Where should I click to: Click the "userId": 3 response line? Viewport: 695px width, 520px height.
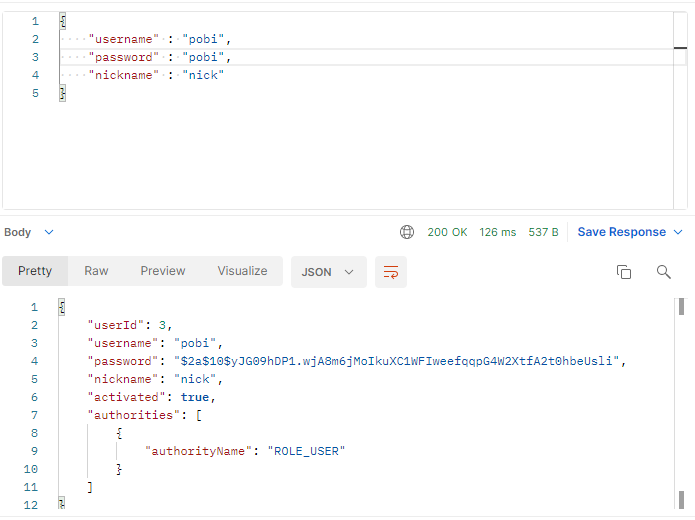tap(129, 325)
